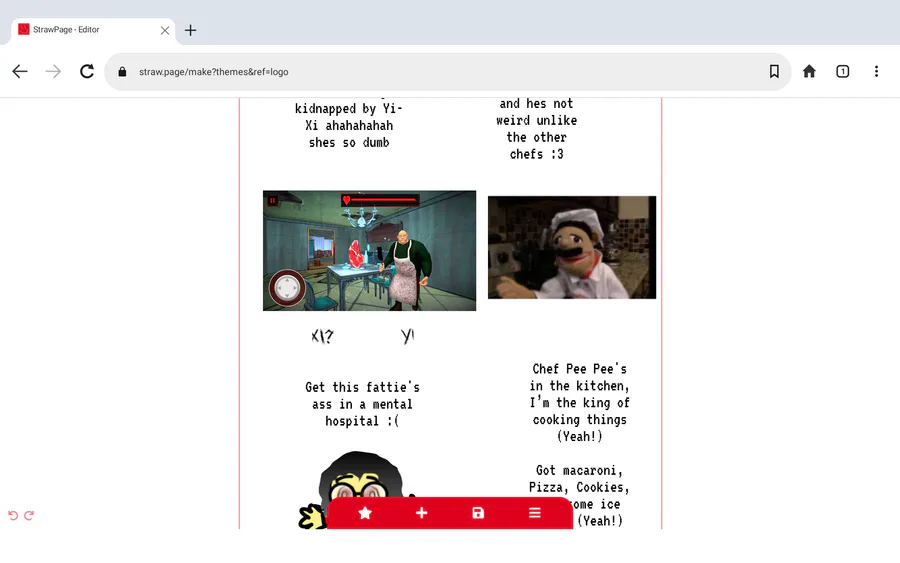This screenshot has height=563, width=900.
Task: Select 'Get this fattie's' text block
Action: 362,404
